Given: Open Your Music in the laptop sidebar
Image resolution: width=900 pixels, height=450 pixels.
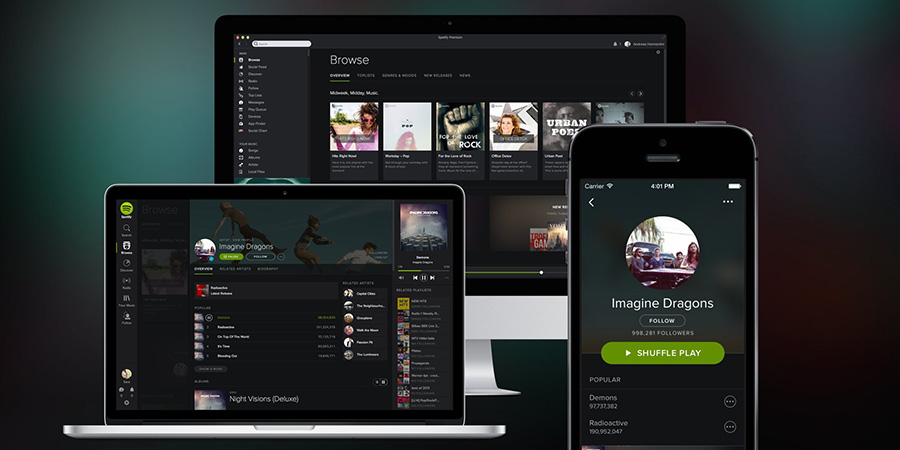Looking at the screenshot, I should point(127,299).
